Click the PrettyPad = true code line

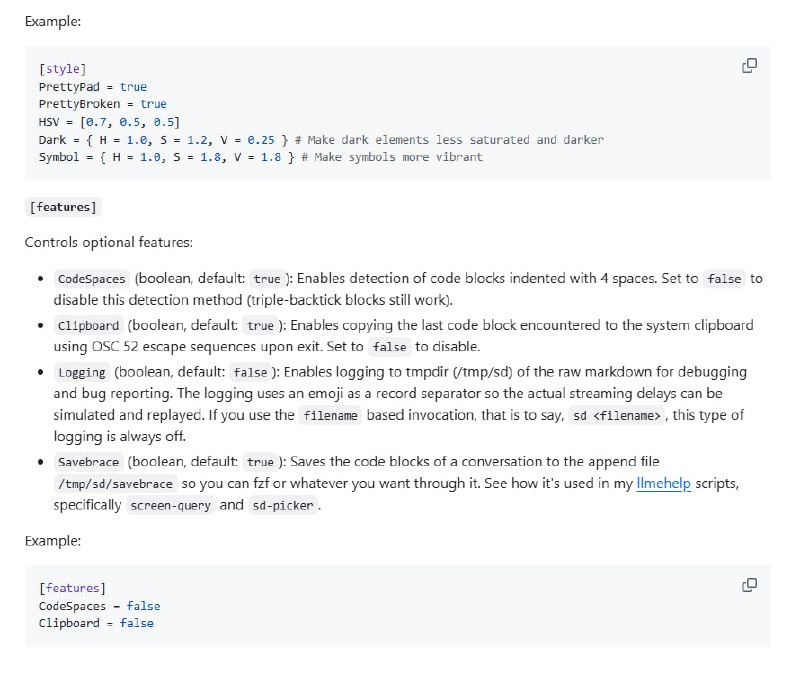(92, 87)
